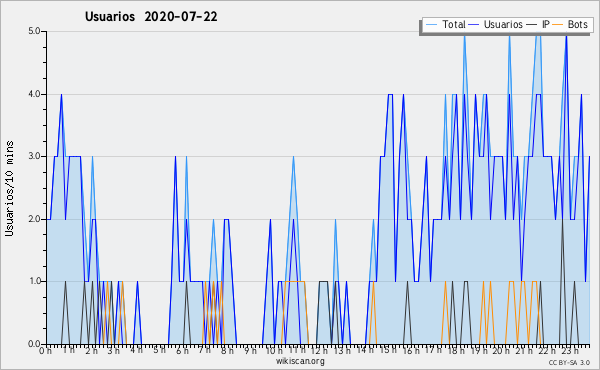
Task: Click the '23 h' x-axis label
Action: [x=570, y=350]
